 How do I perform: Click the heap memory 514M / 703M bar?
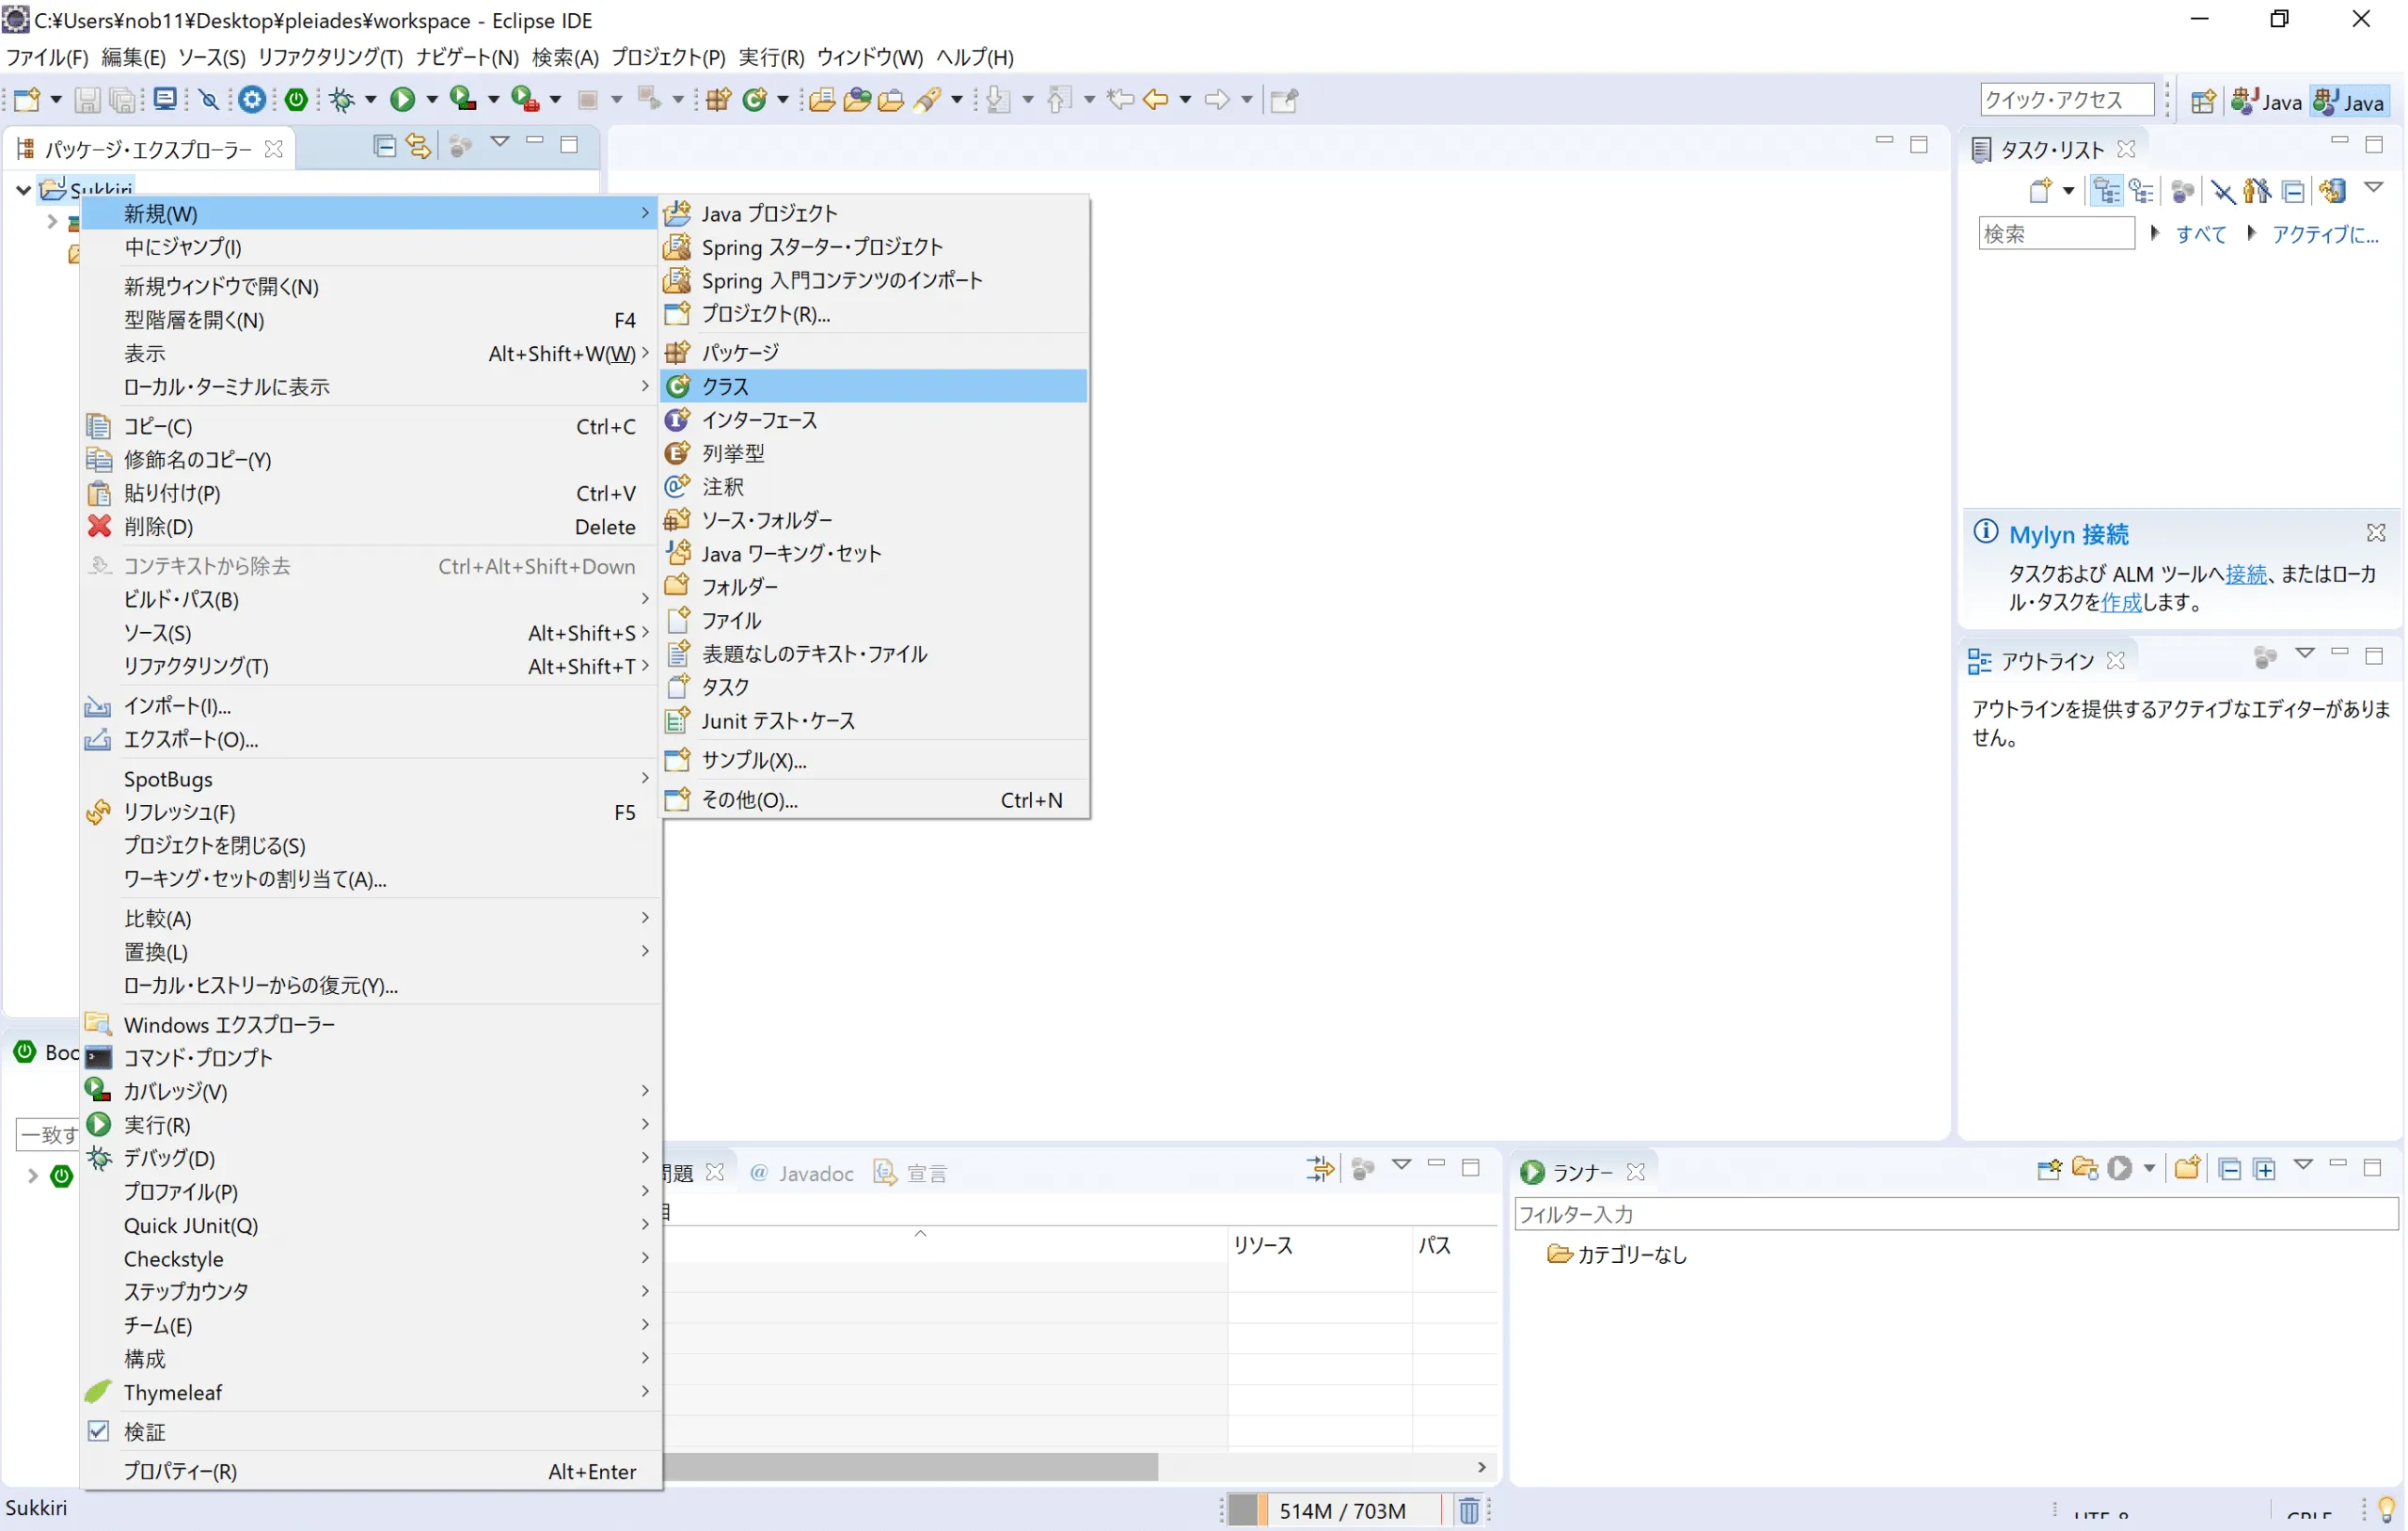coord(1341,1510)
